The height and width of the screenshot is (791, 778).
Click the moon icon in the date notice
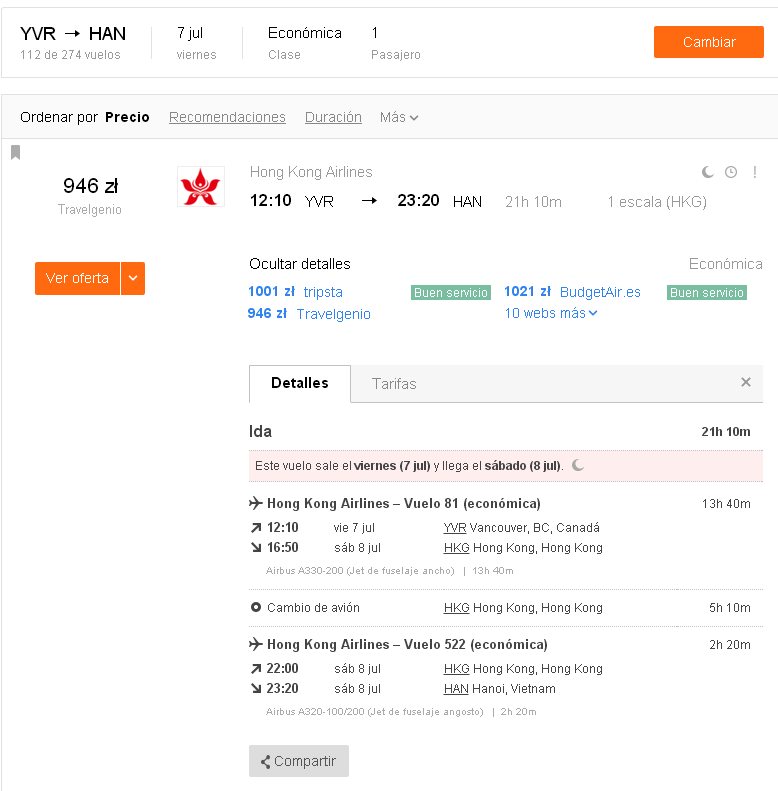click(578, 465)
